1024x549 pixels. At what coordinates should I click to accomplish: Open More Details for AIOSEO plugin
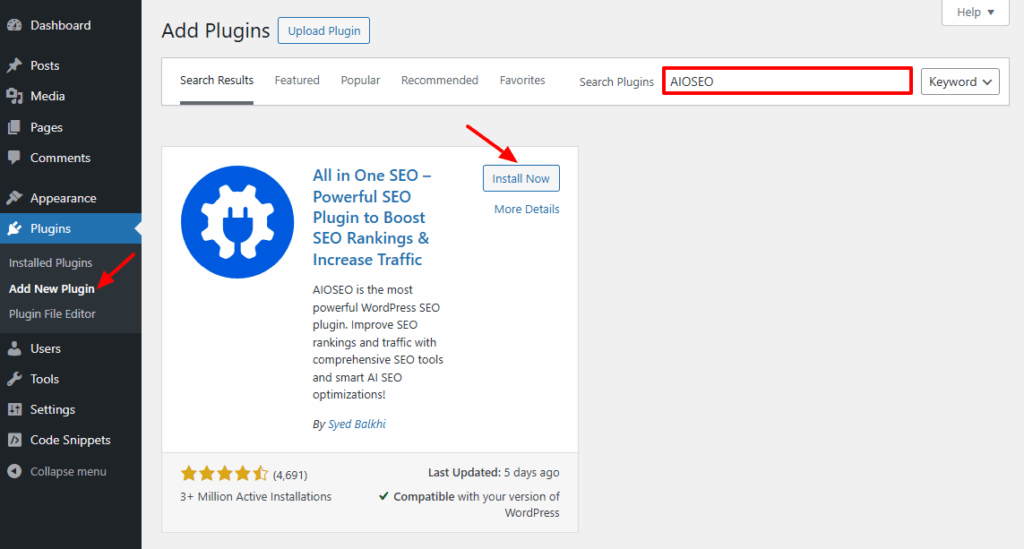[526, 209]
